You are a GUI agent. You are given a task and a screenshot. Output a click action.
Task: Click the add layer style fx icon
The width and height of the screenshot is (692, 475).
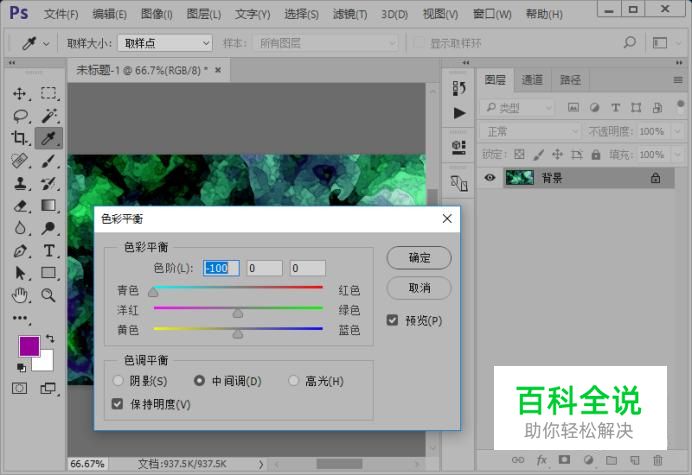click(x=541, y=460)
